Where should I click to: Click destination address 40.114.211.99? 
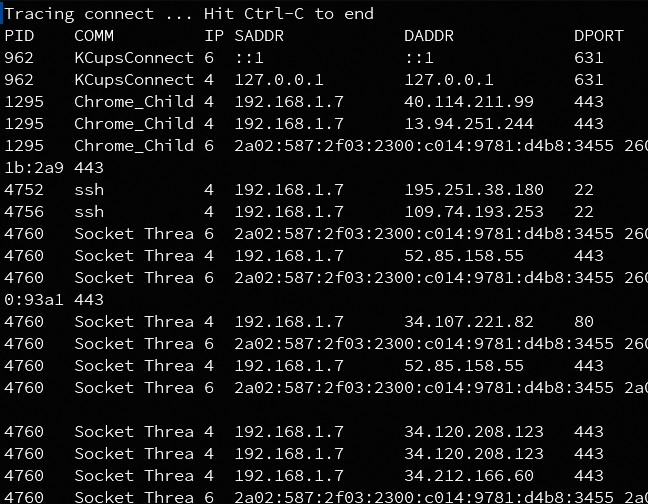(x=469, y=102)
